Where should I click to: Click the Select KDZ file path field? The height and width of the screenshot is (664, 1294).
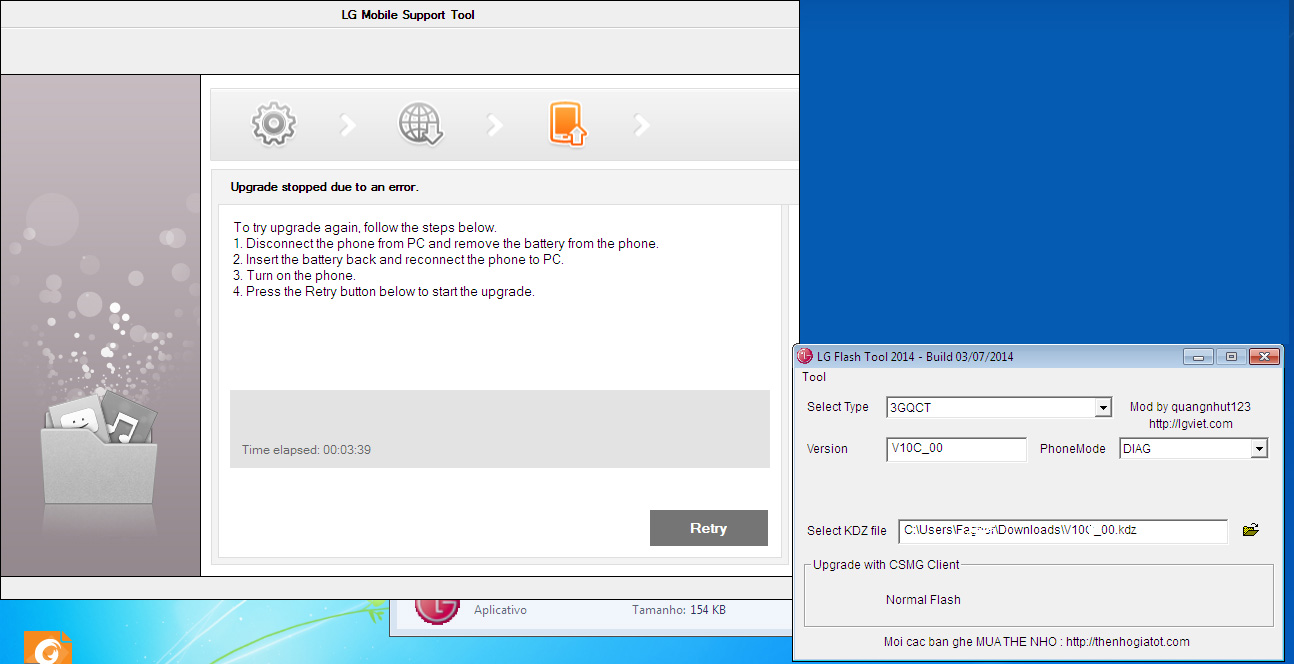click(x=1062, y=531)
